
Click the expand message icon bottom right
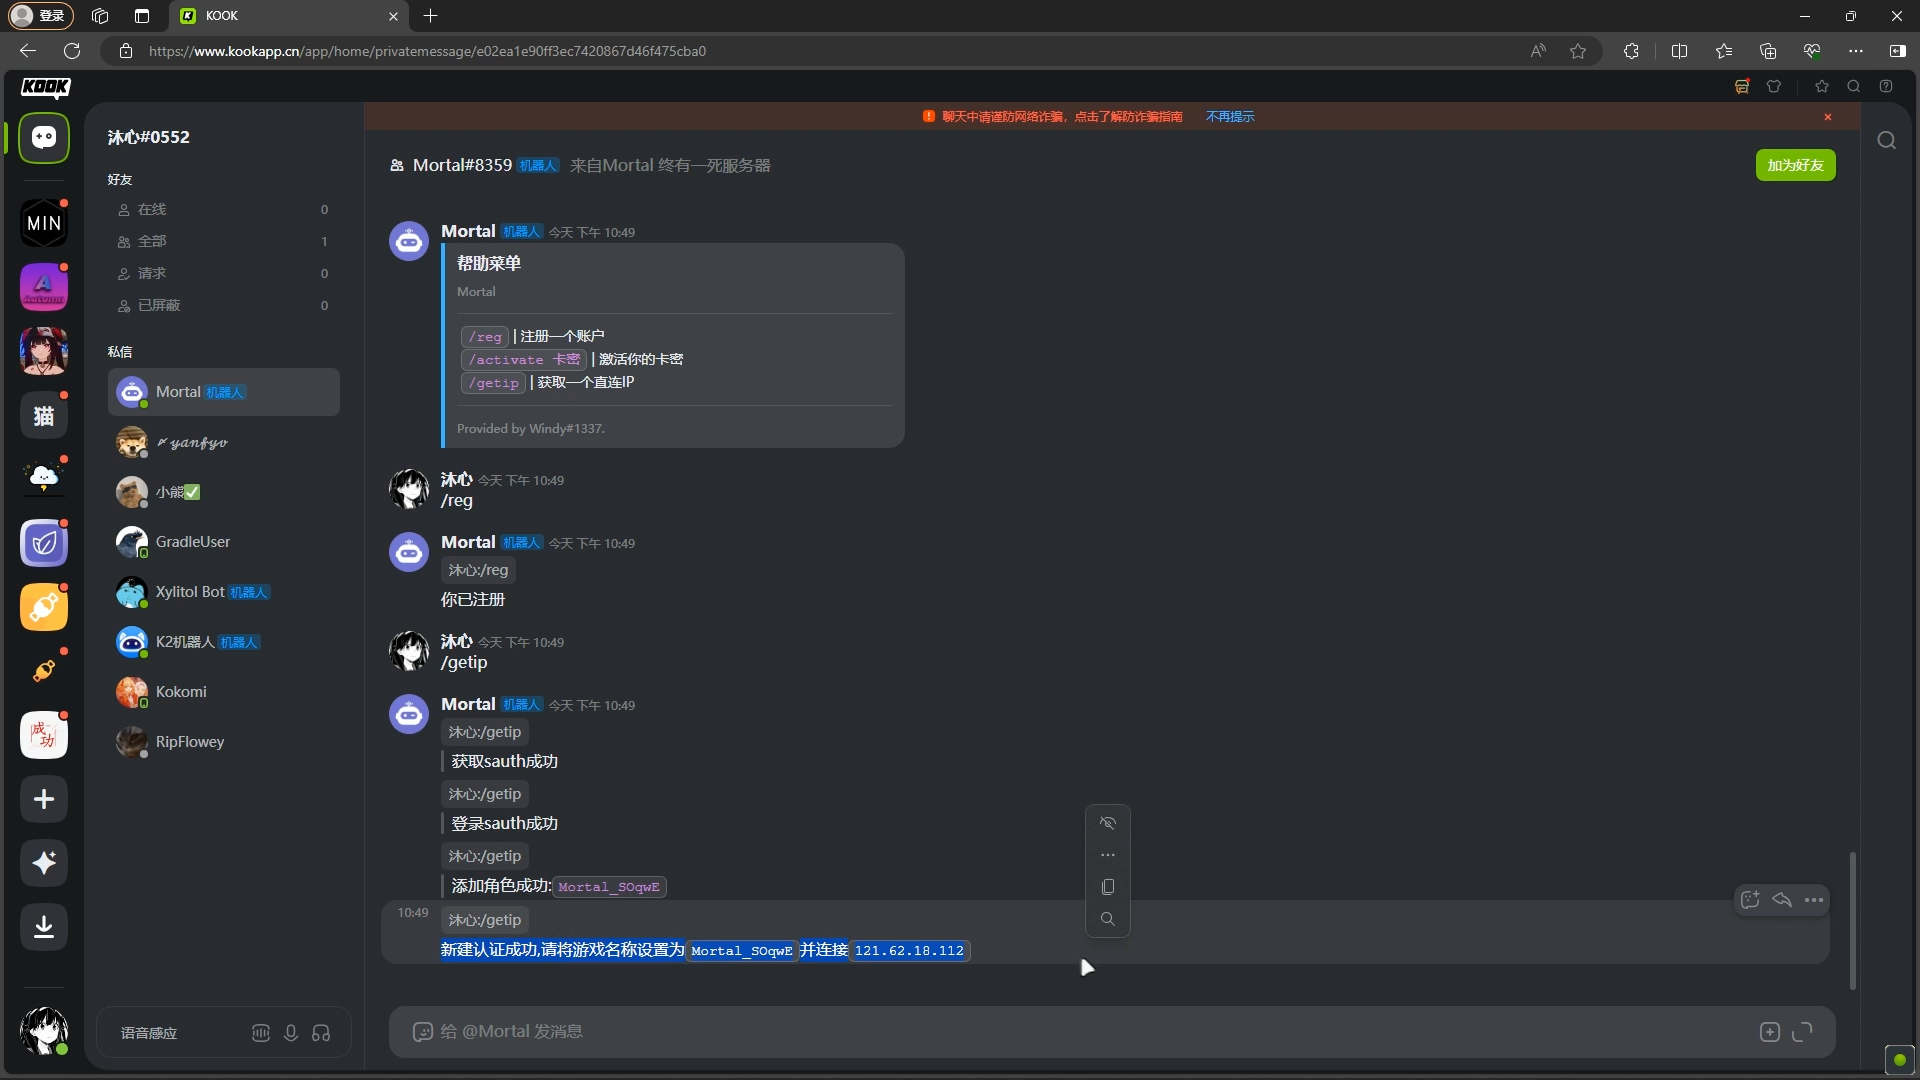1803,1031
